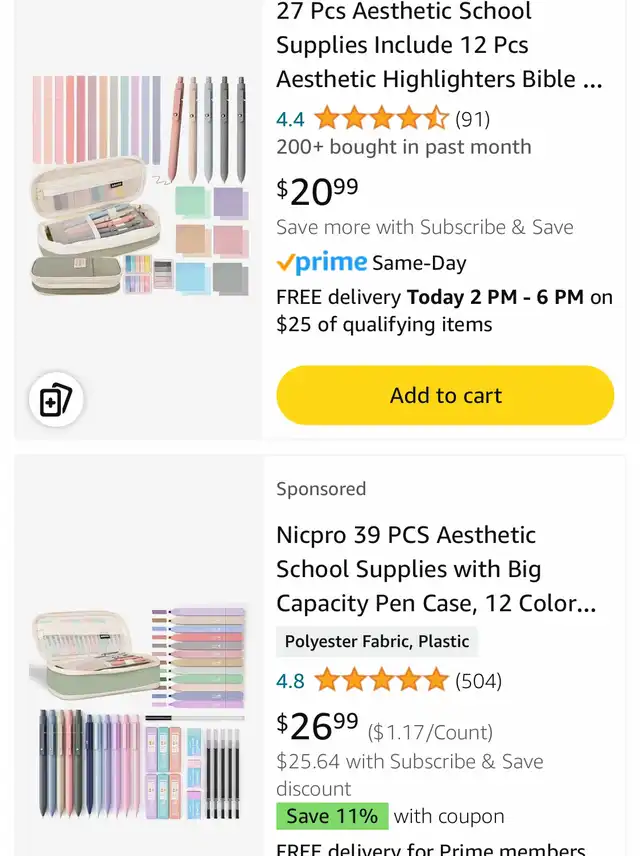The image size is (640, 856).
Task: Click star rating of Nicpro product
Action: 381,682
